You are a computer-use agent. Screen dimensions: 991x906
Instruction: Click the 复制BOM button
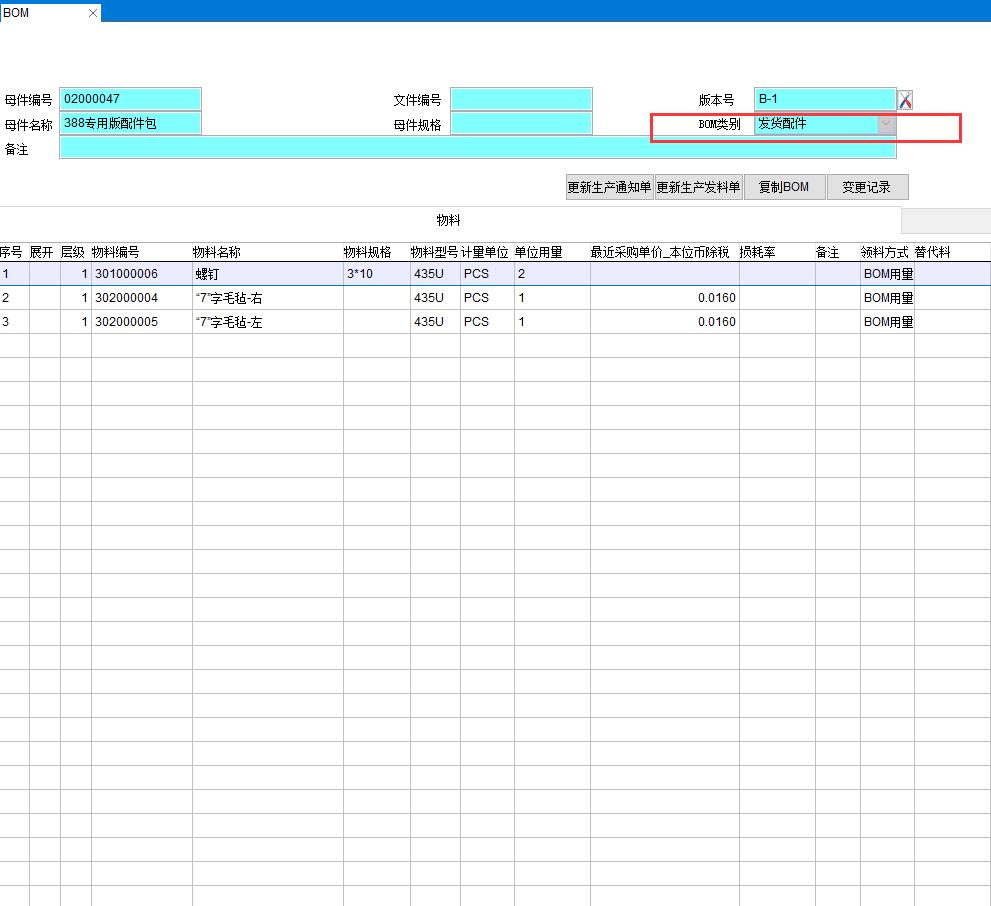click(x=784, y=187)
